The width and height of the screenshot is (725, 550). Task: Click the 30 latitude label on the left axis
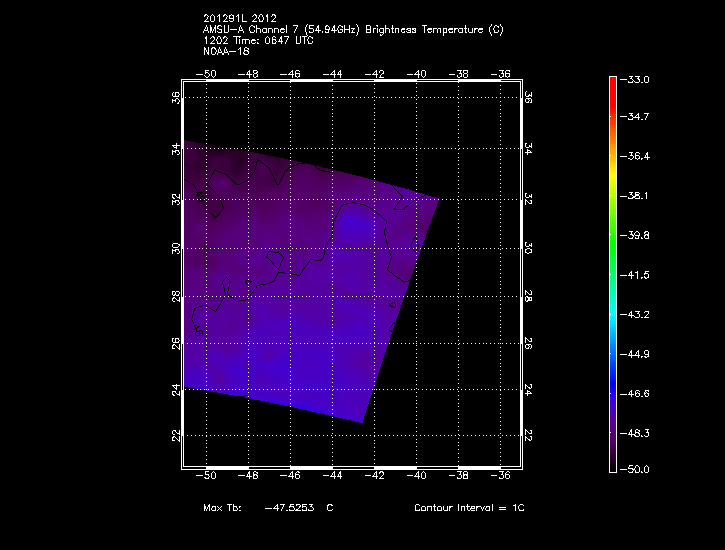(x=176, y=248)
